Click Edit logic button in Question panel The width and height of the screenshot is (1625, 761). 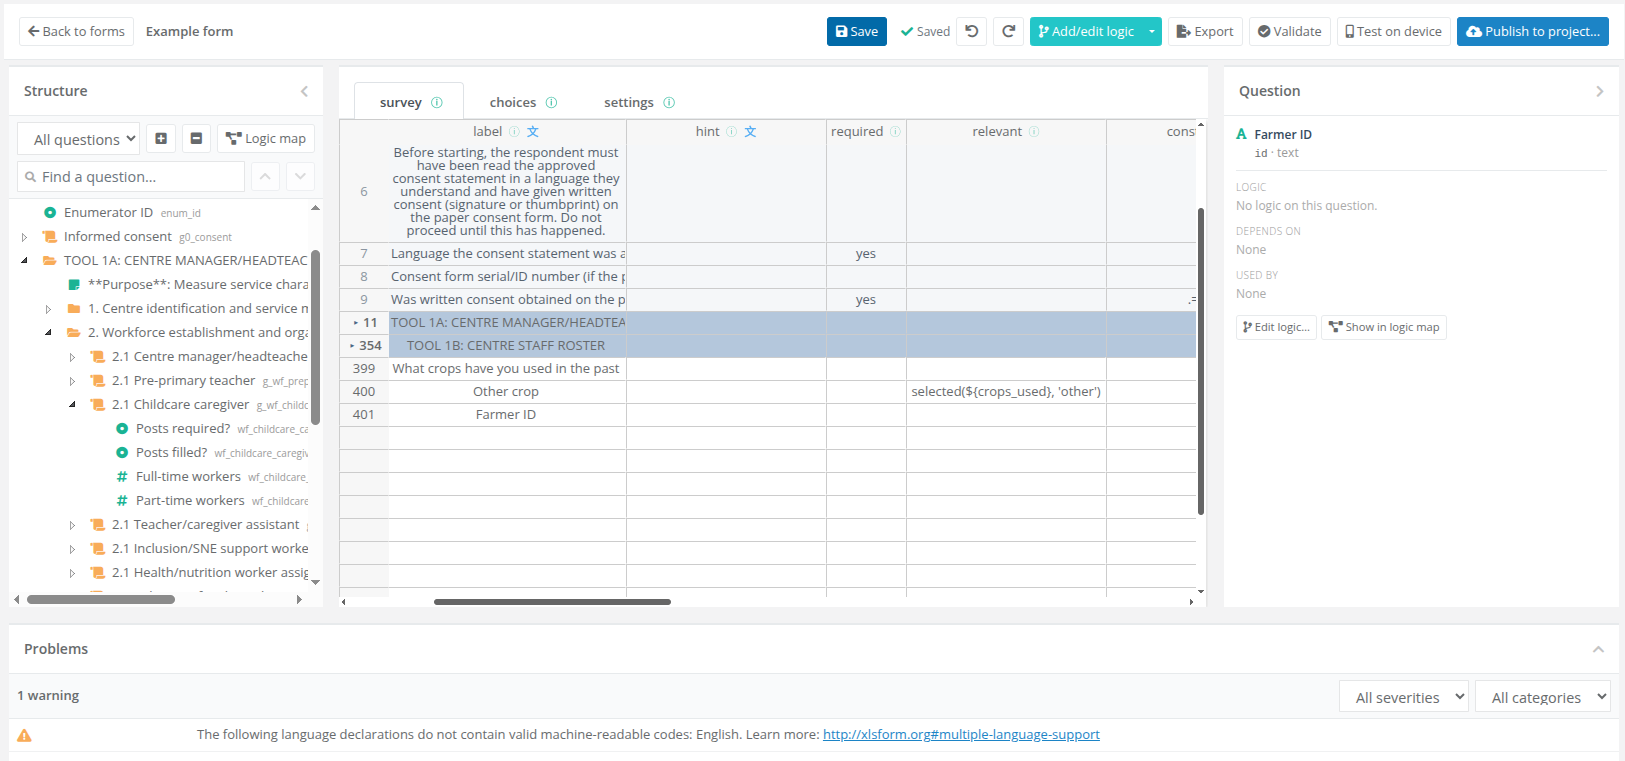coord(1276,327)
